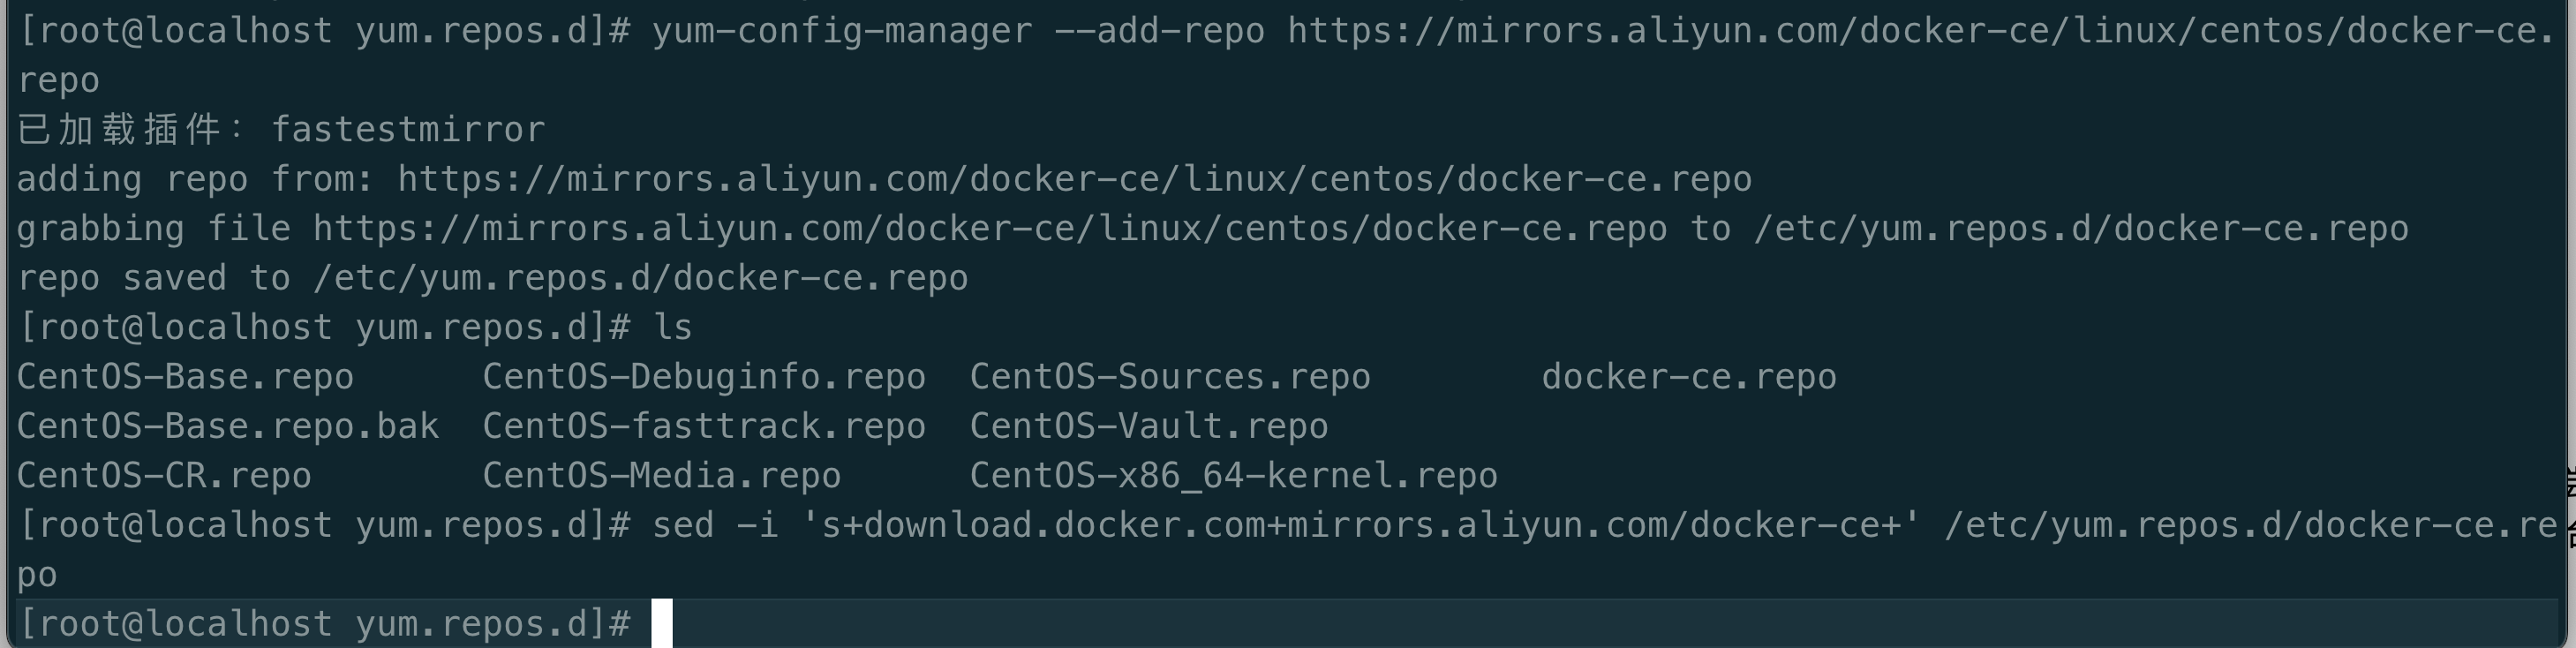
Task: Click the terminal cursor block at the prompt
Action: pyautogui.click(x=662, y=624)
